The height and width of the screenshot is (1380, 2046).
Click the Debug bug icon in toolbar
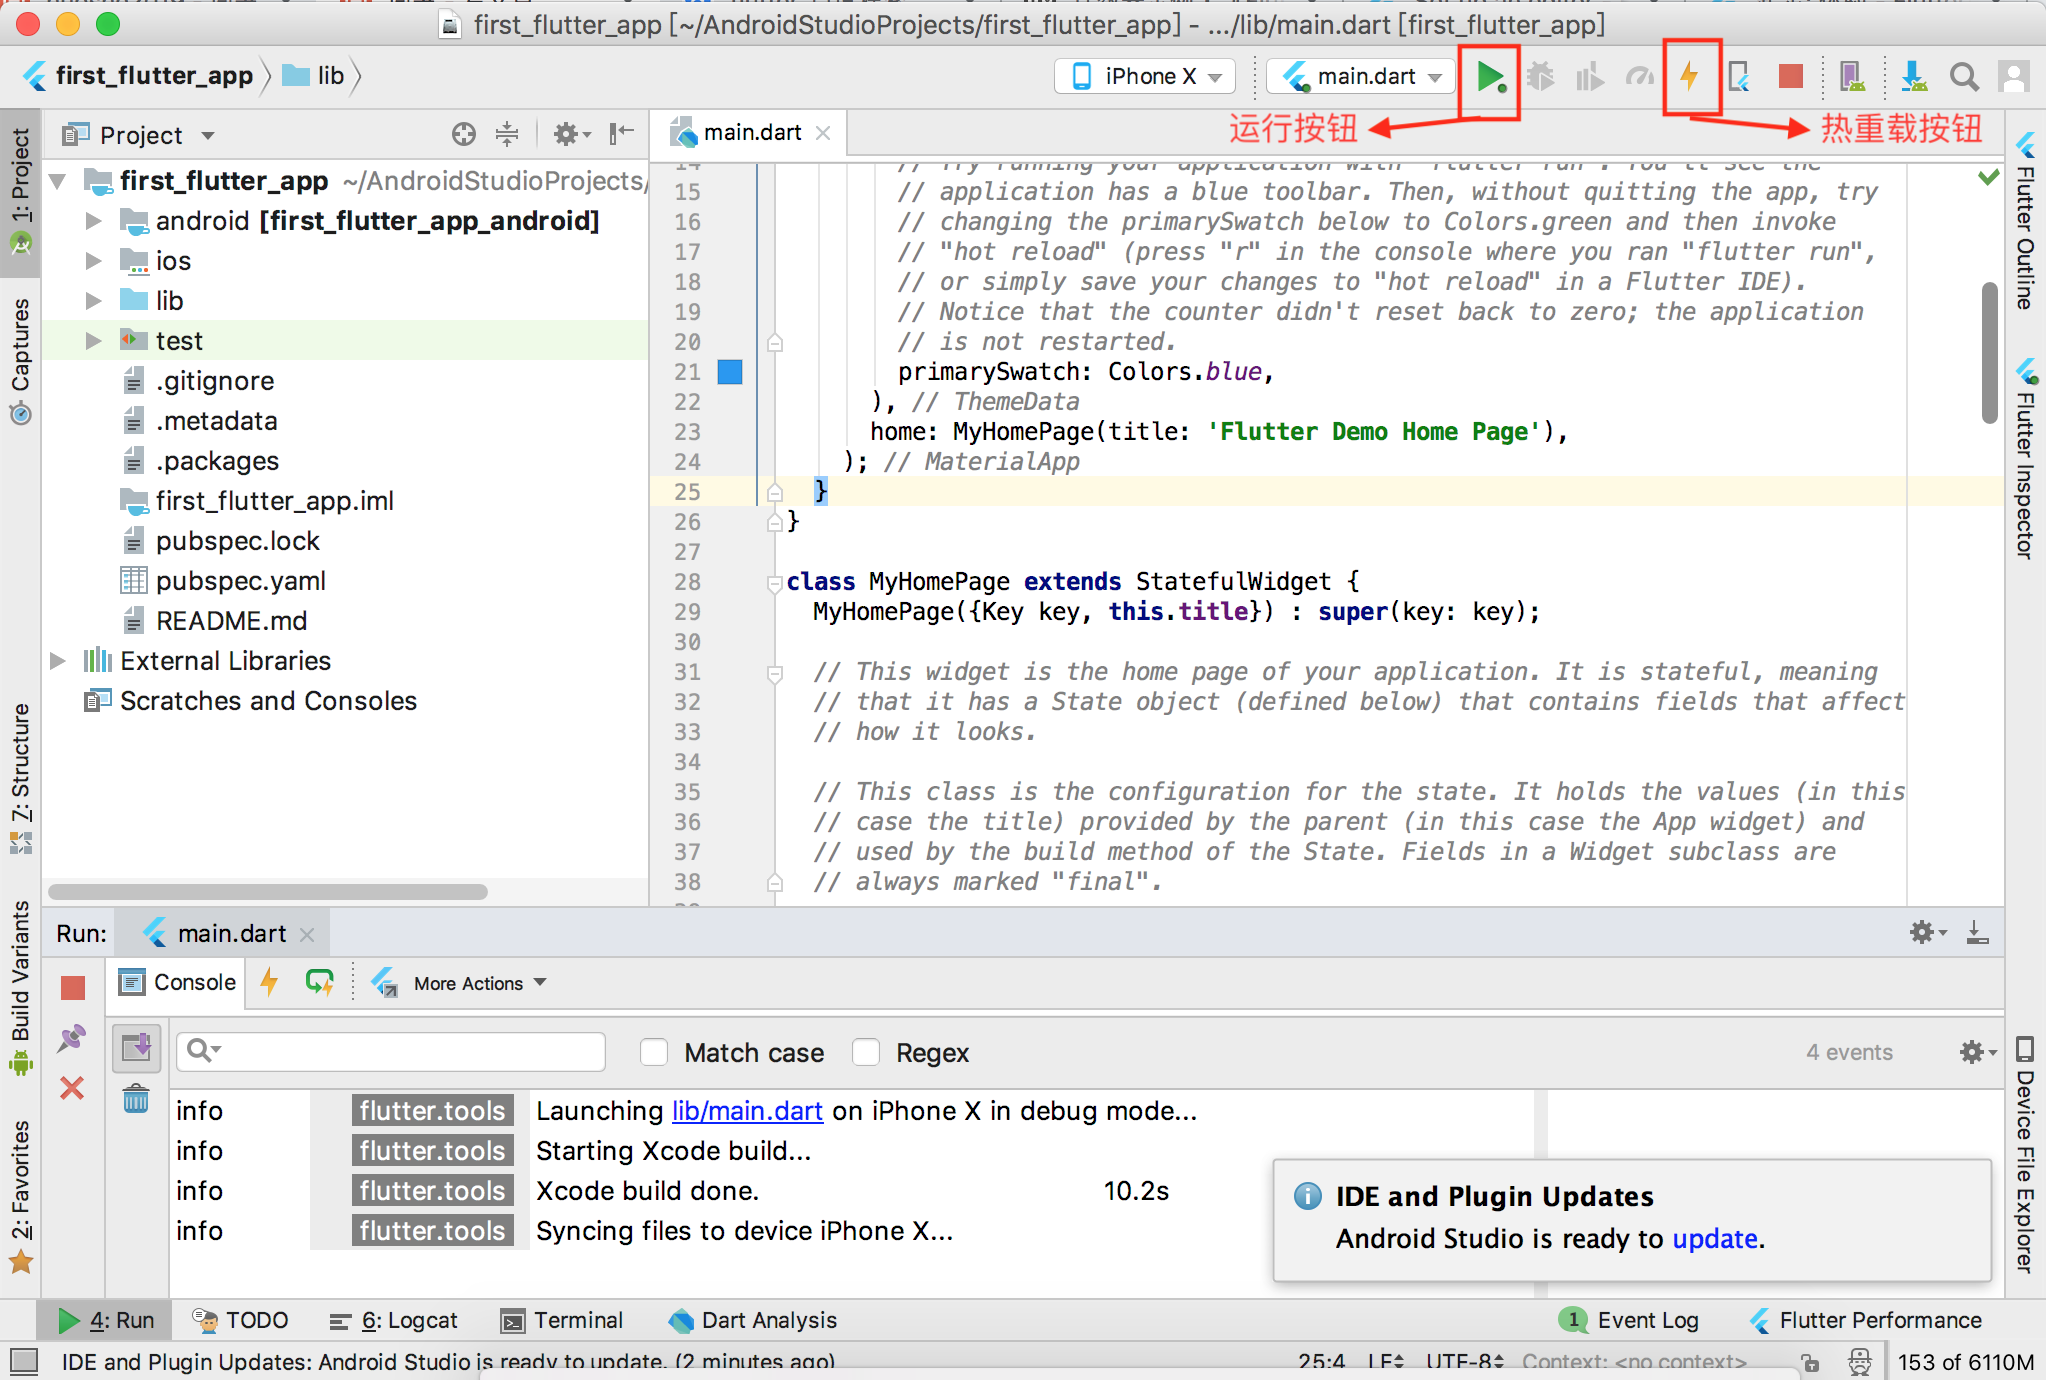(x=1540, y=77)
